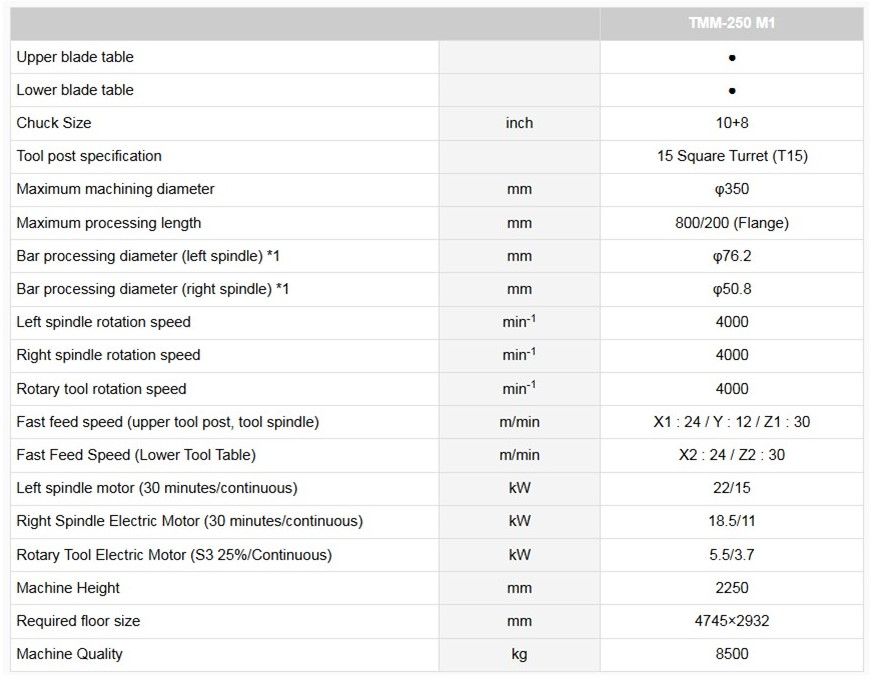Click the X2 : 24 / Z2 : 30 value

click(731, 455)
